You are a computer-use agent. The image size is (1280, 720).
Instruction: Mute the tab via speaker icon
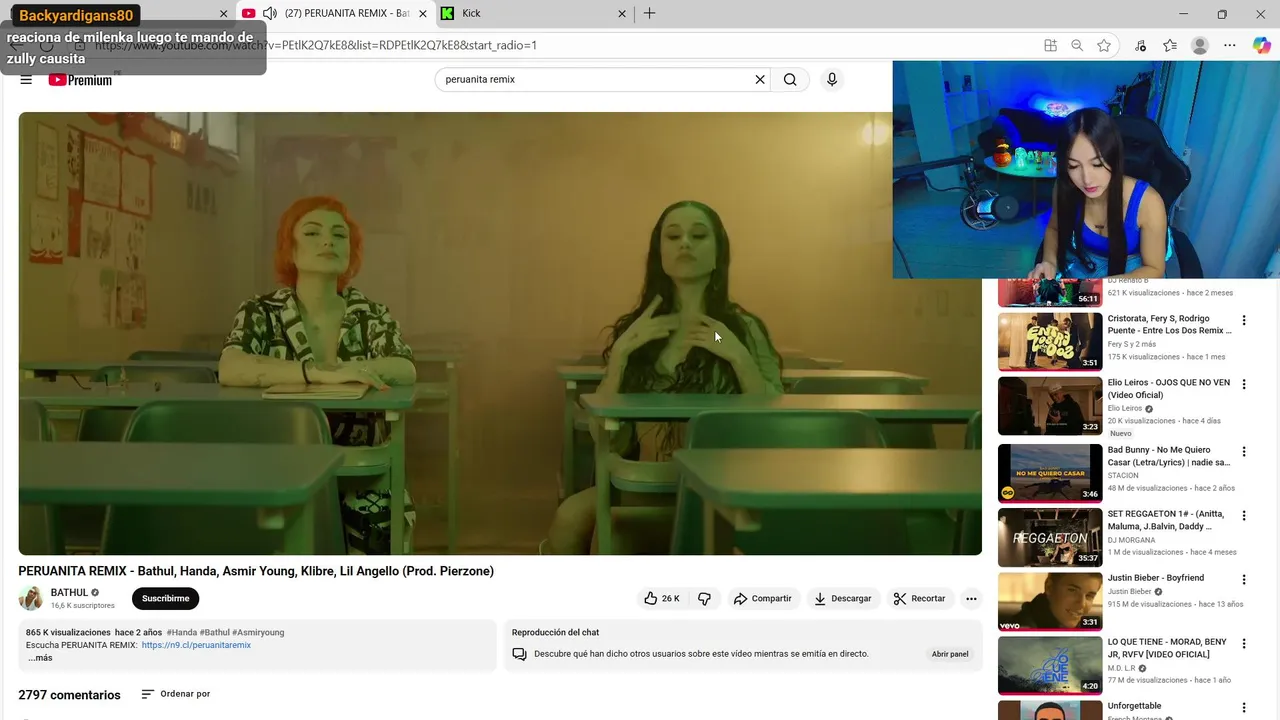pos(269,14)
